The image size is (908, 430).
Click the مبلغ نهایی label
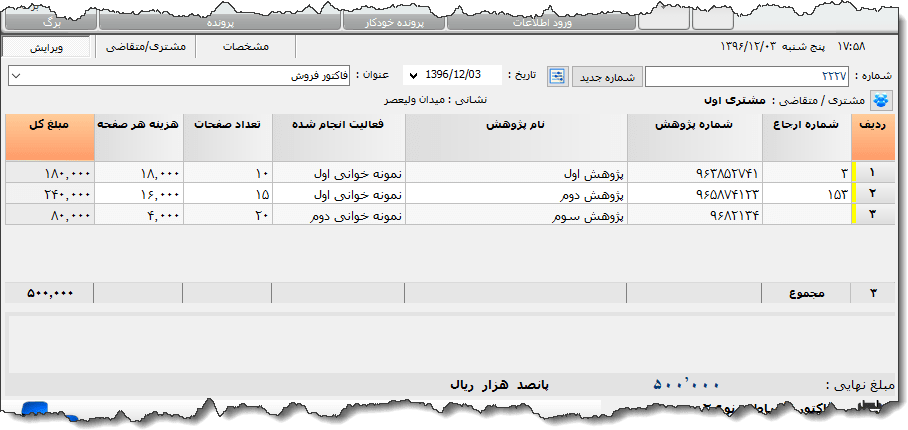click(862, 385)
